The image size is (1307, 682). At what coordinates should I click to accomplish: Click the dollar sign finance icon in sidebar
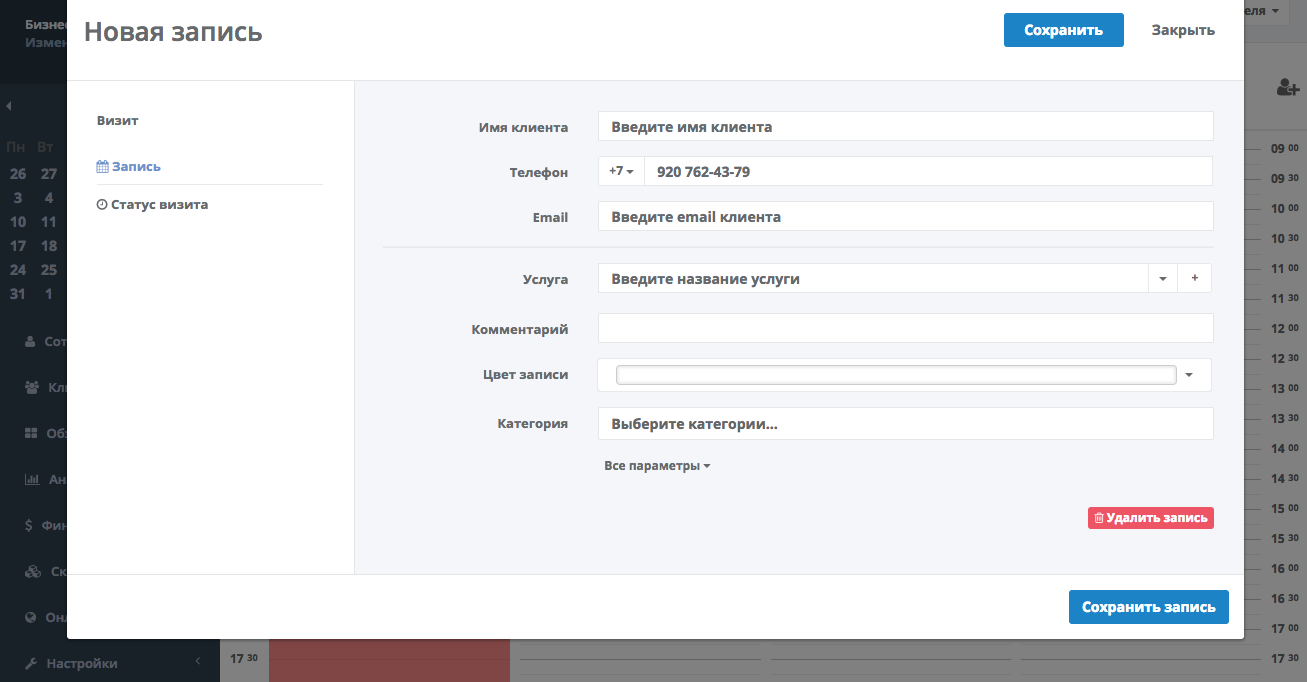coord(30,525)
